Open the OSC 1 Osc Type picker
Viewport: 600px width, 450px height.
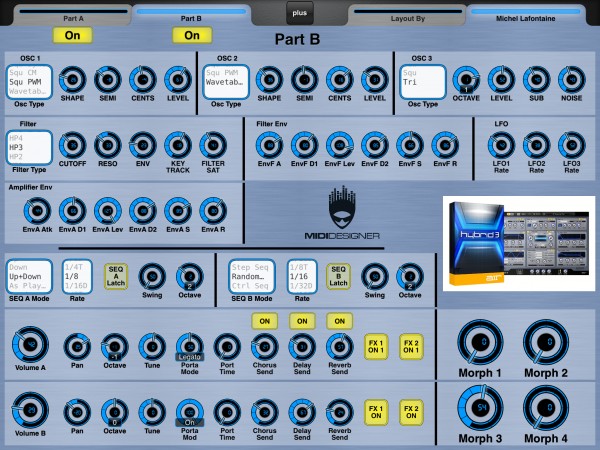click(x=29, y=82)
